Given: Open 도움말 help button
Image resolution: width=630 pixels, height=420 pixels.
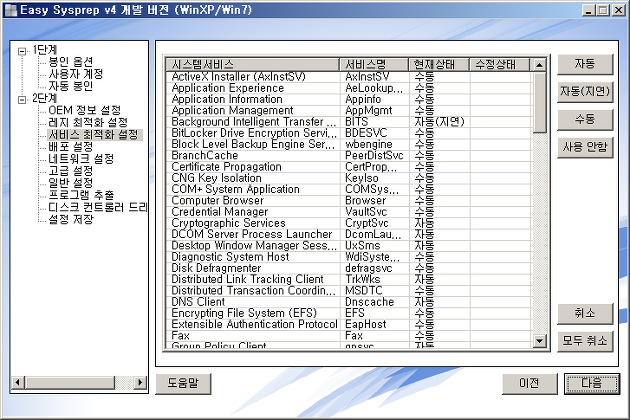Looking at the screenshot, I should click(183, 383).
